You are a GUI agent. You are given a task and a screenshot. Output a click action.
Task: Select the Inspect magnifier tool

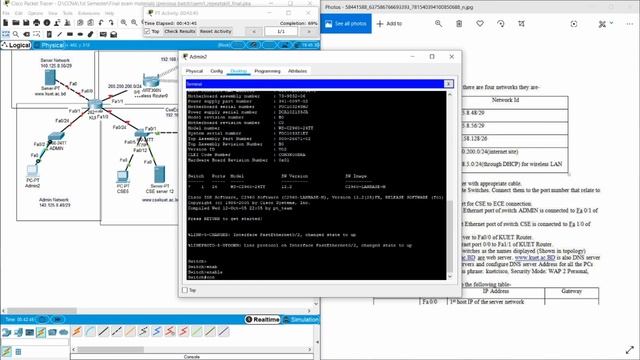tap(16, 34)
